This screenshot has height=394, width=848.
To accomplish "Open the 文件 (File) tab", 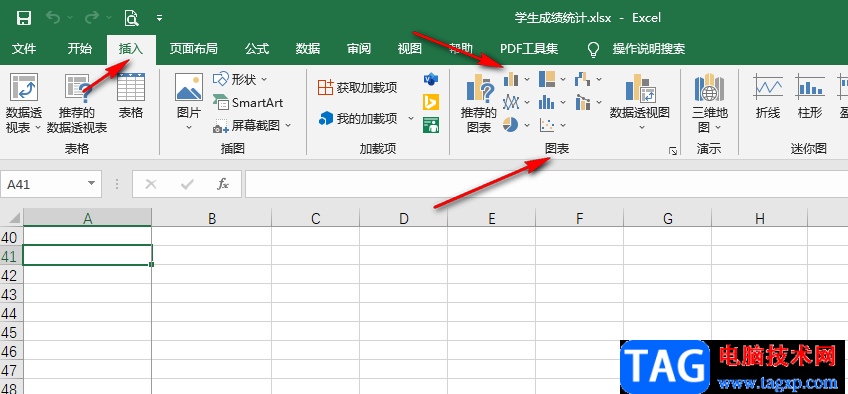I will coord(24,49).
